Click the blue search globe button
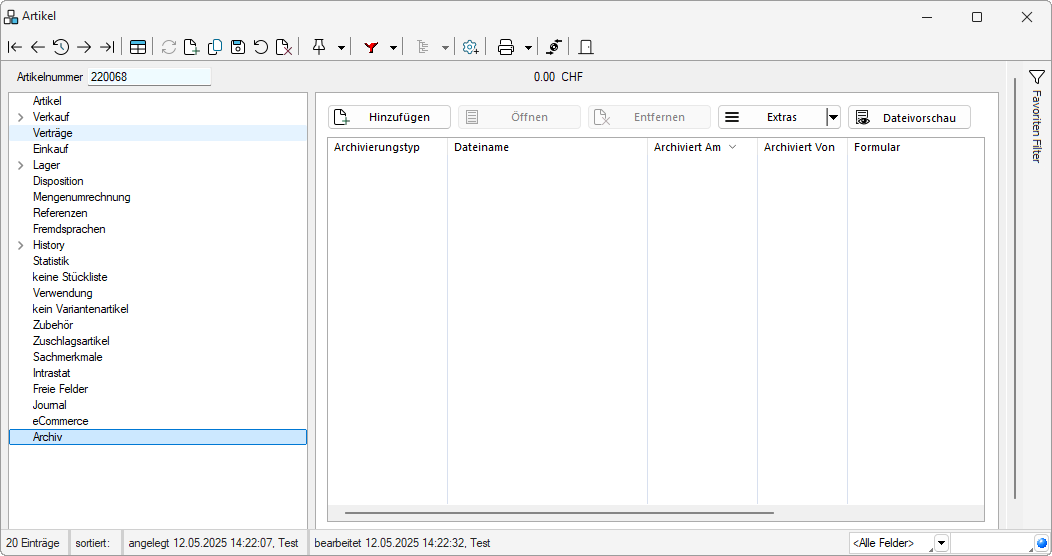The height and width of the screenshot is (556, 1052). pos(1041,543)
